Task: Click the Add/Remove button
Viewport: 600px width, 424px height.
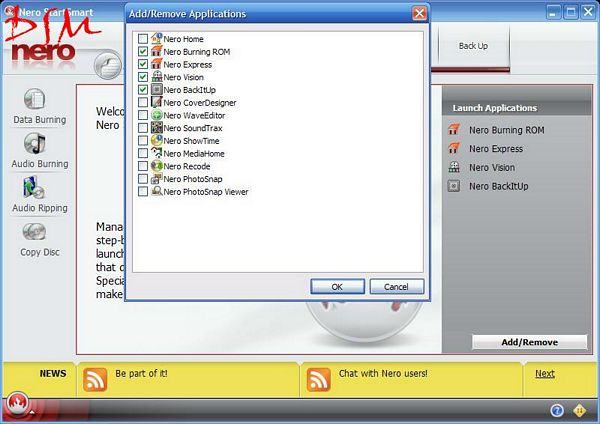Action: click(x=529, y=342)
